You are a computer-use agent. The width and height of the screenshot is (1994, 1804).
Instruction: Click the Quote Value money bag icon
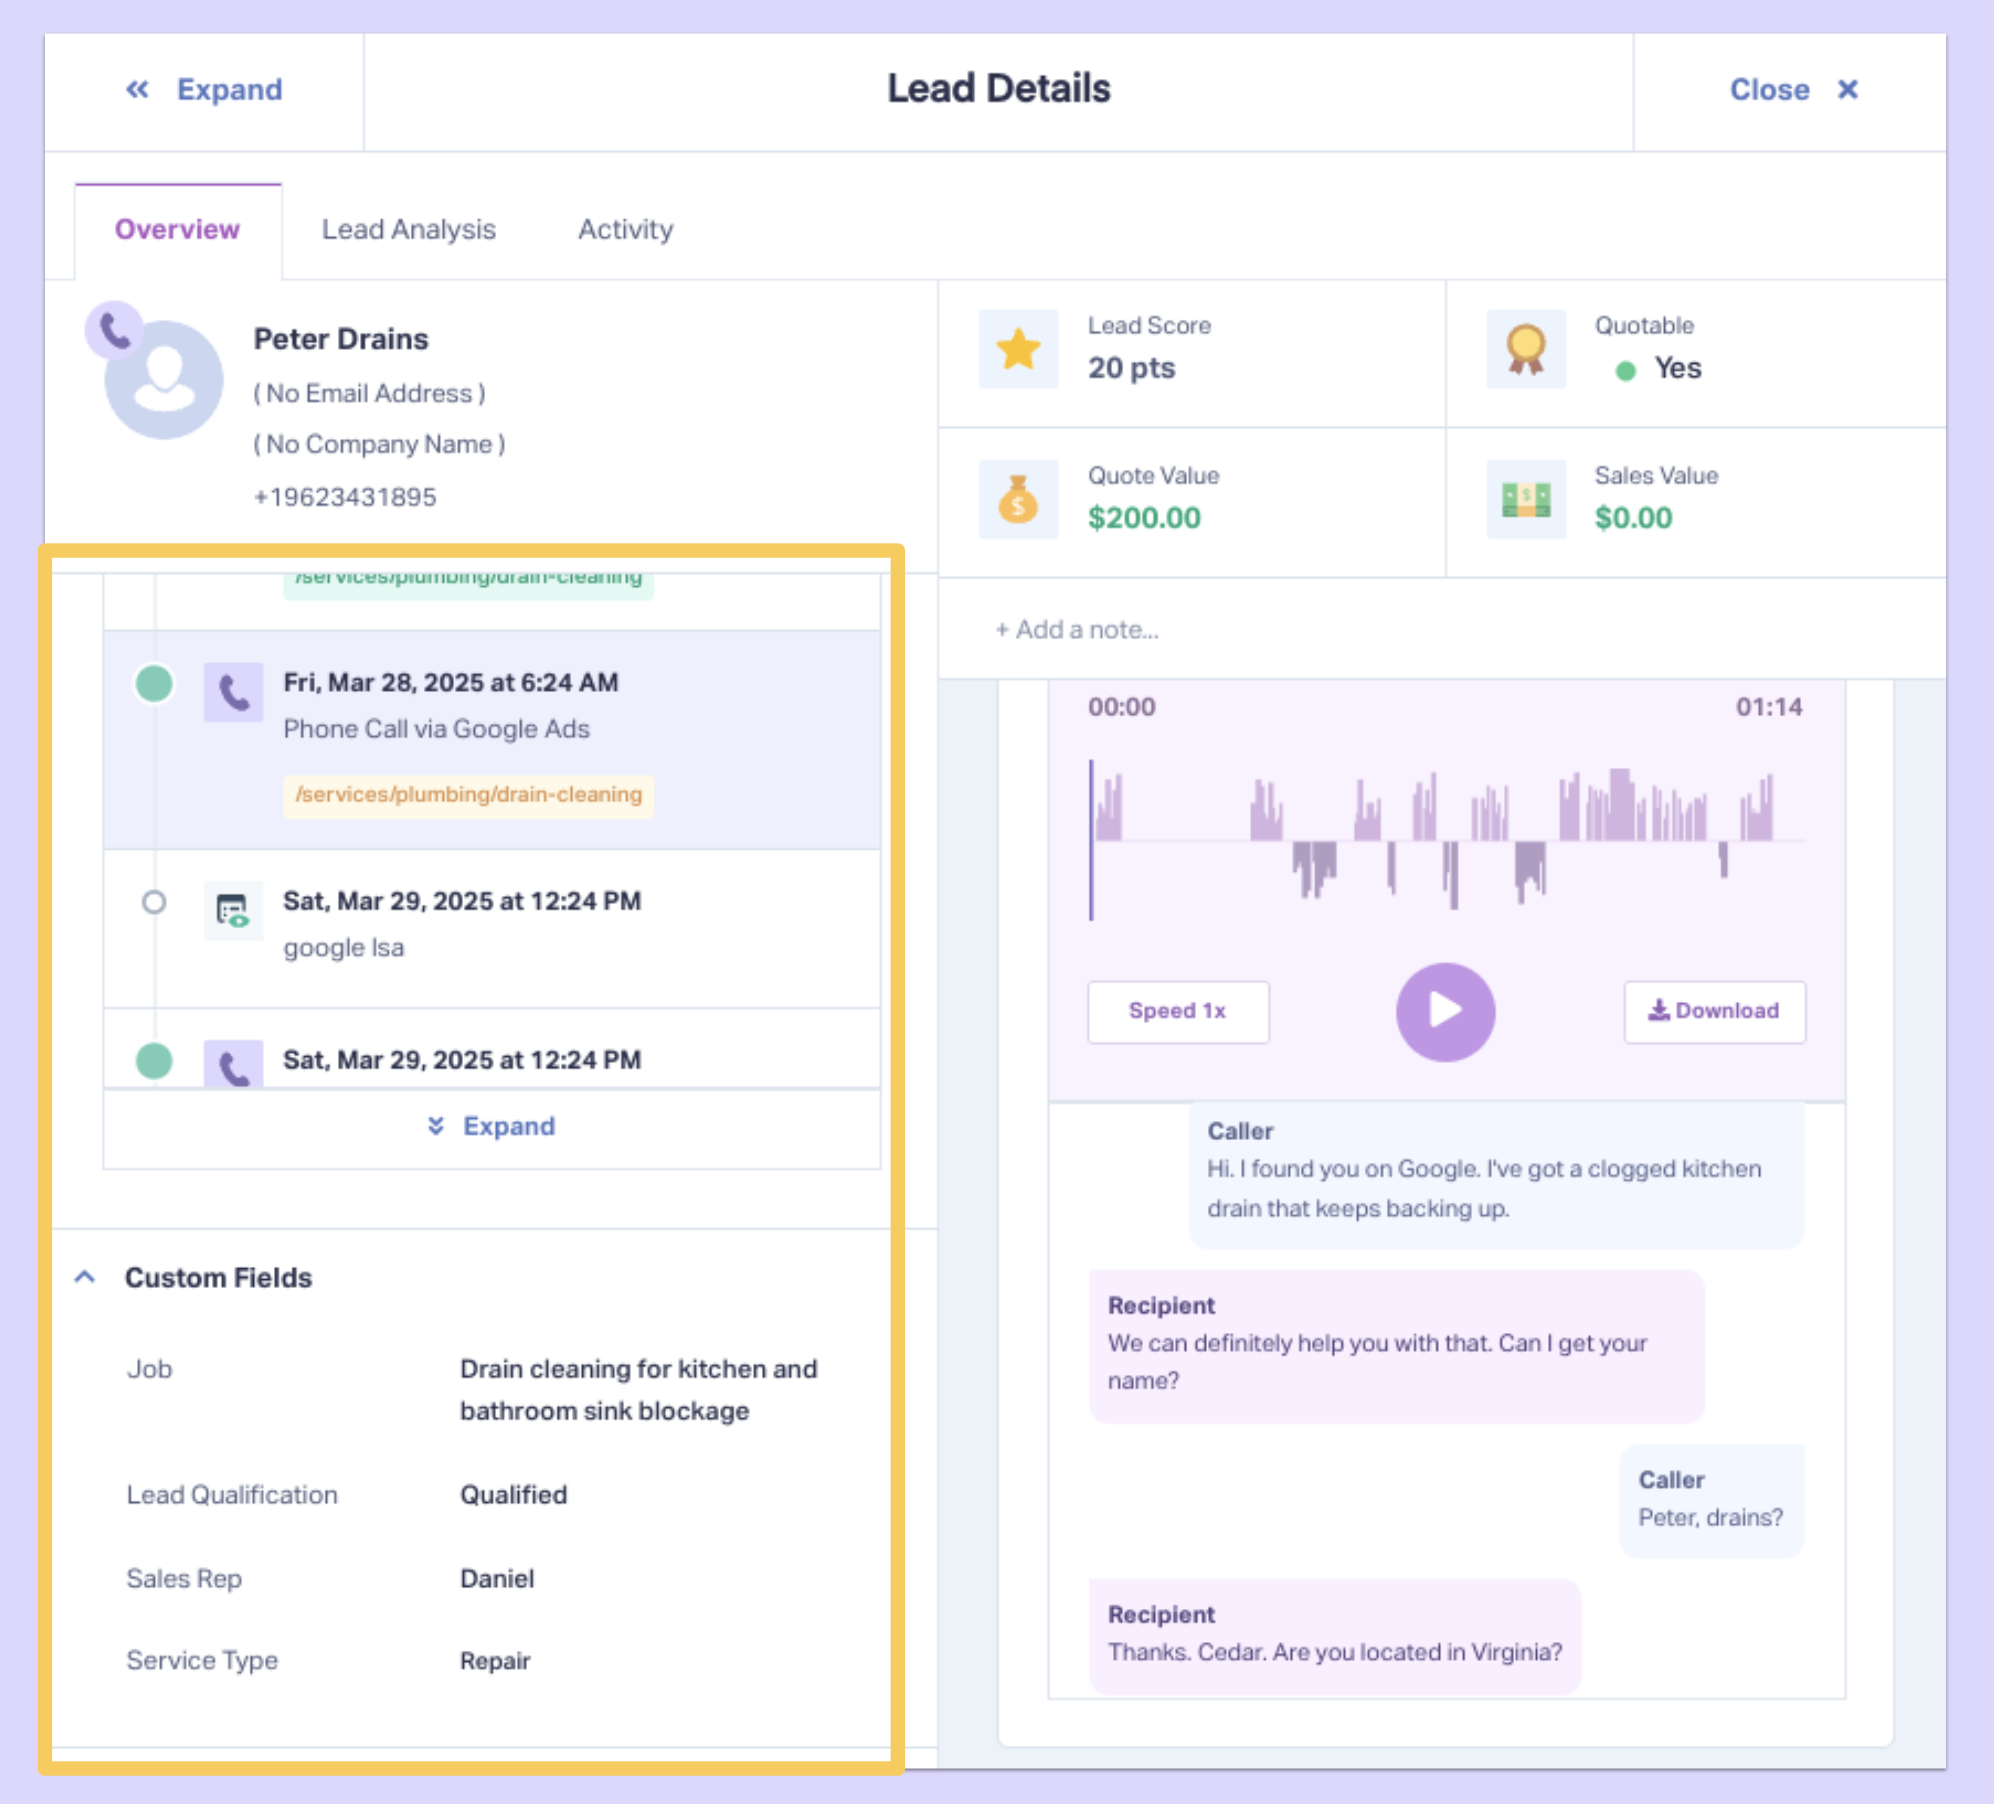[x=1018, y=499]
